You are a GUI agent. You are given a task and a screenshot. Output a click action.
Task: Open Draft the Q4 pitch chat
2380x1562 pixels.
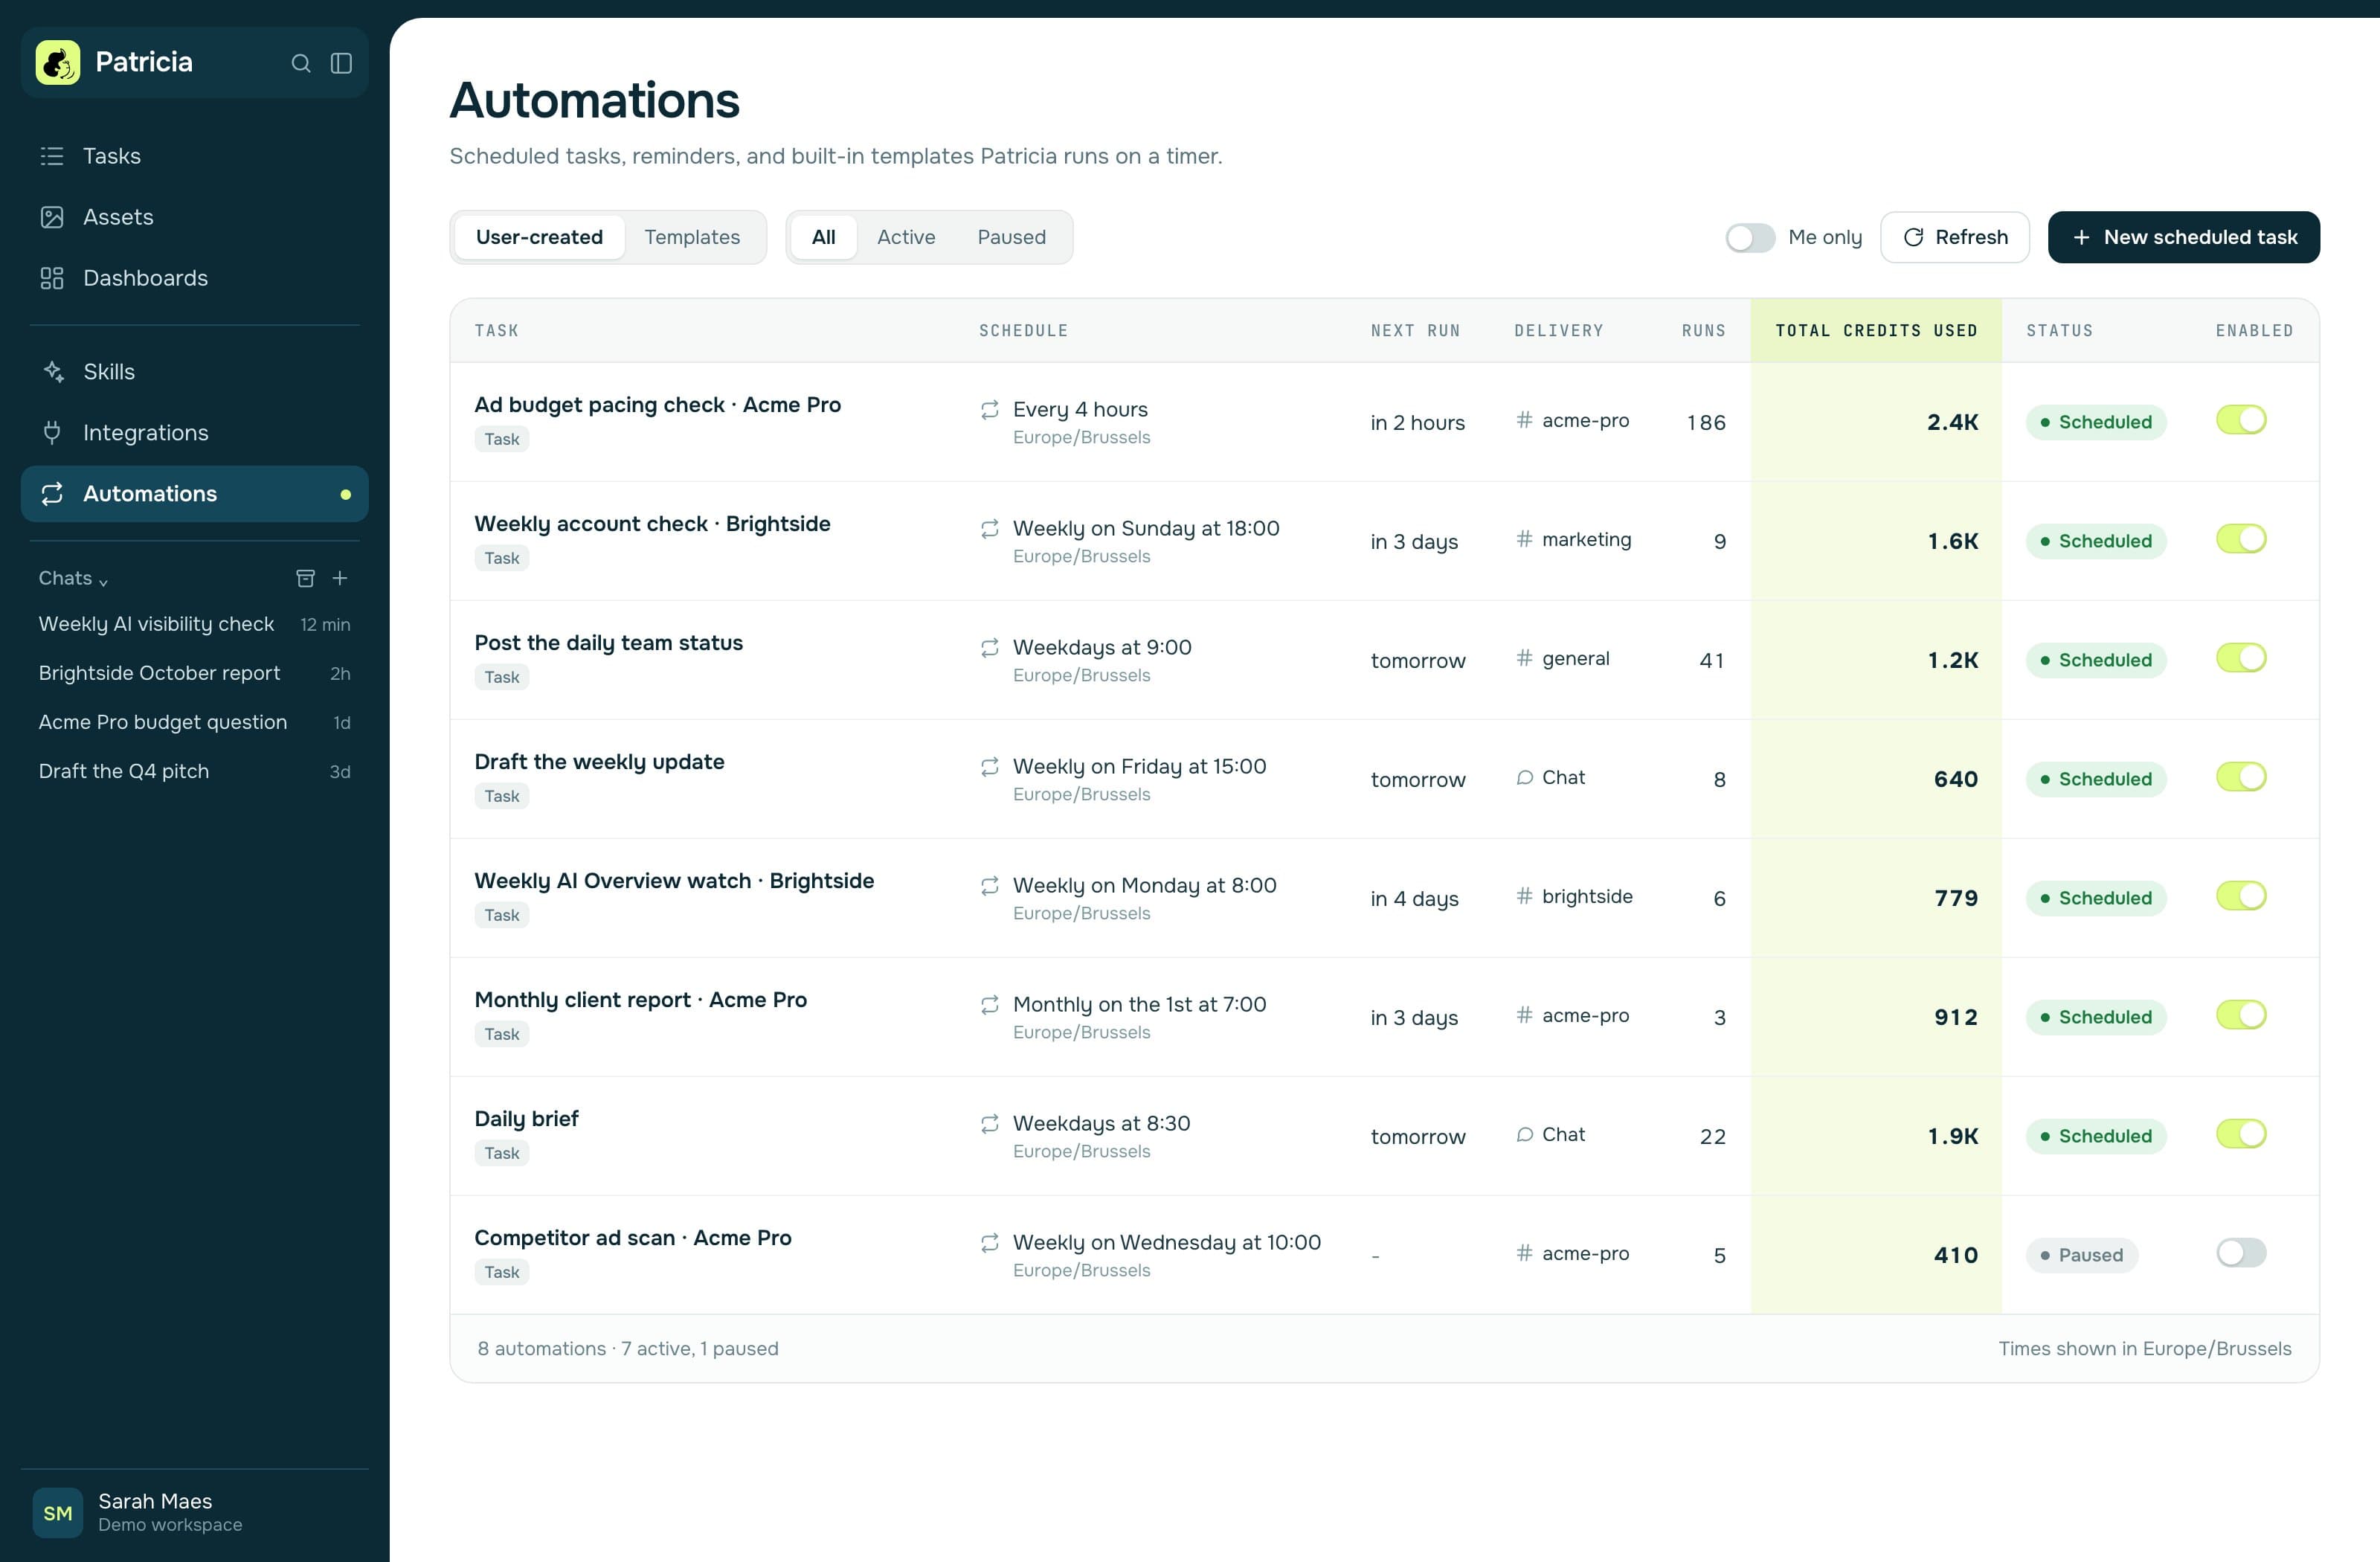pyautogui.click(x=195, y=771)
